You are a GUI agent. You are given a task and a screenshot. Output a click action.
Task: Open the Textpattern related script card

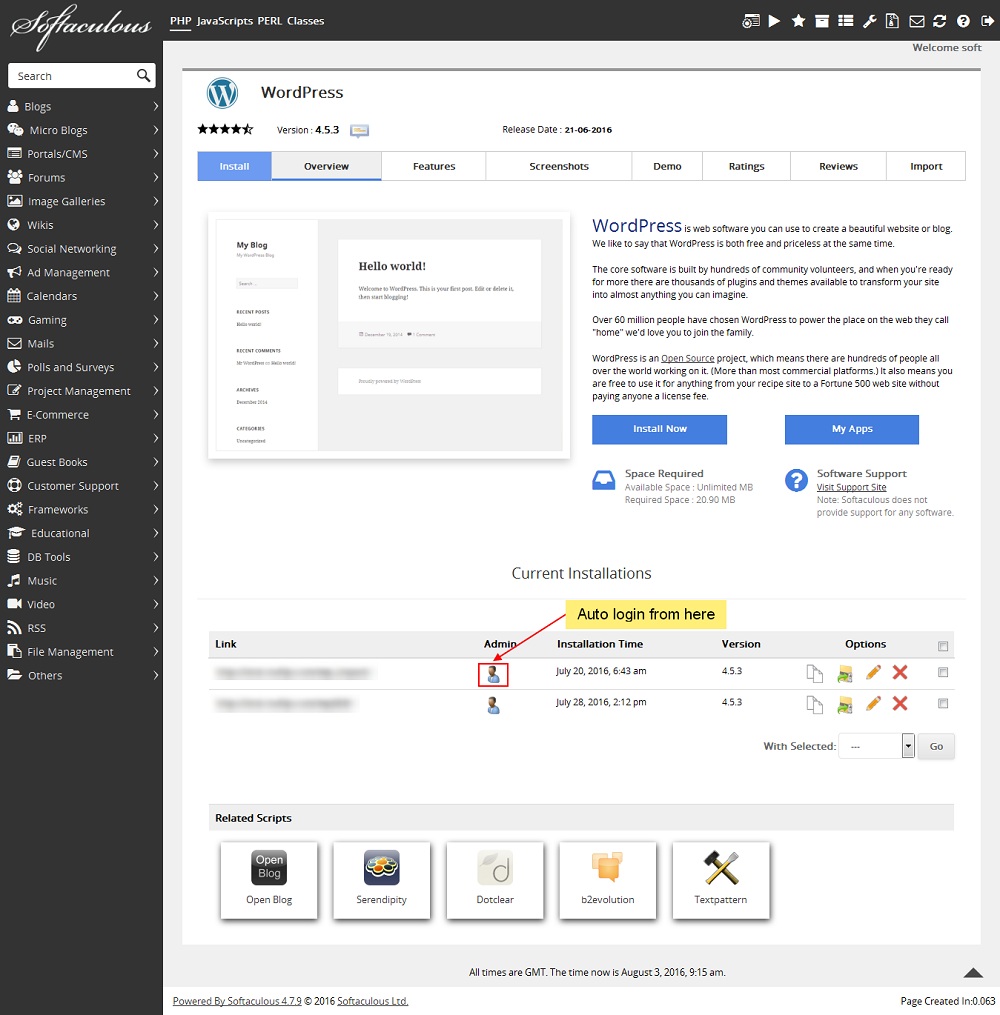click(720, 880)
